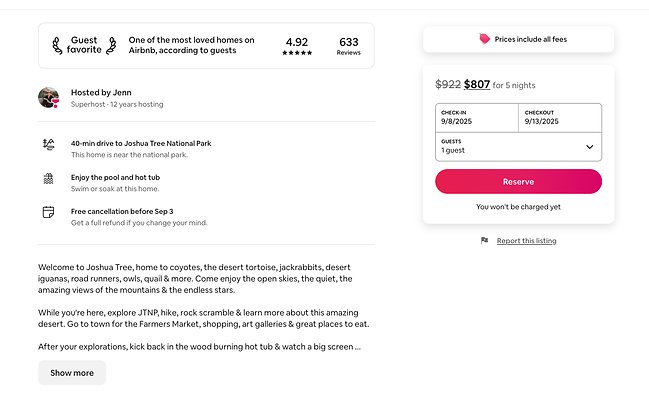Screen dimensions: 649x400
Task: Click the pool and hot tub icon
Action: tap(48, 179)
